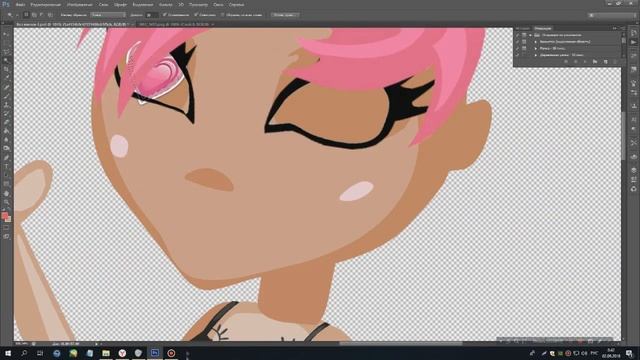The height and width of the screenshot is (360, 640).
Task: Select the Brush tool
Action: coord(6,96)
